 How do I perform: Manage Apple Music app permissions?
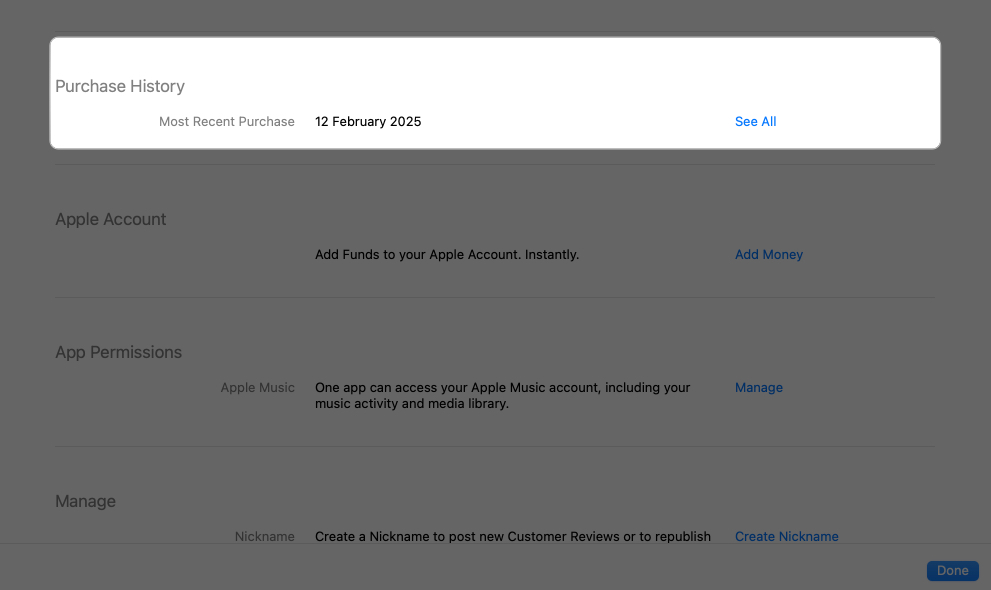(758, 387)
